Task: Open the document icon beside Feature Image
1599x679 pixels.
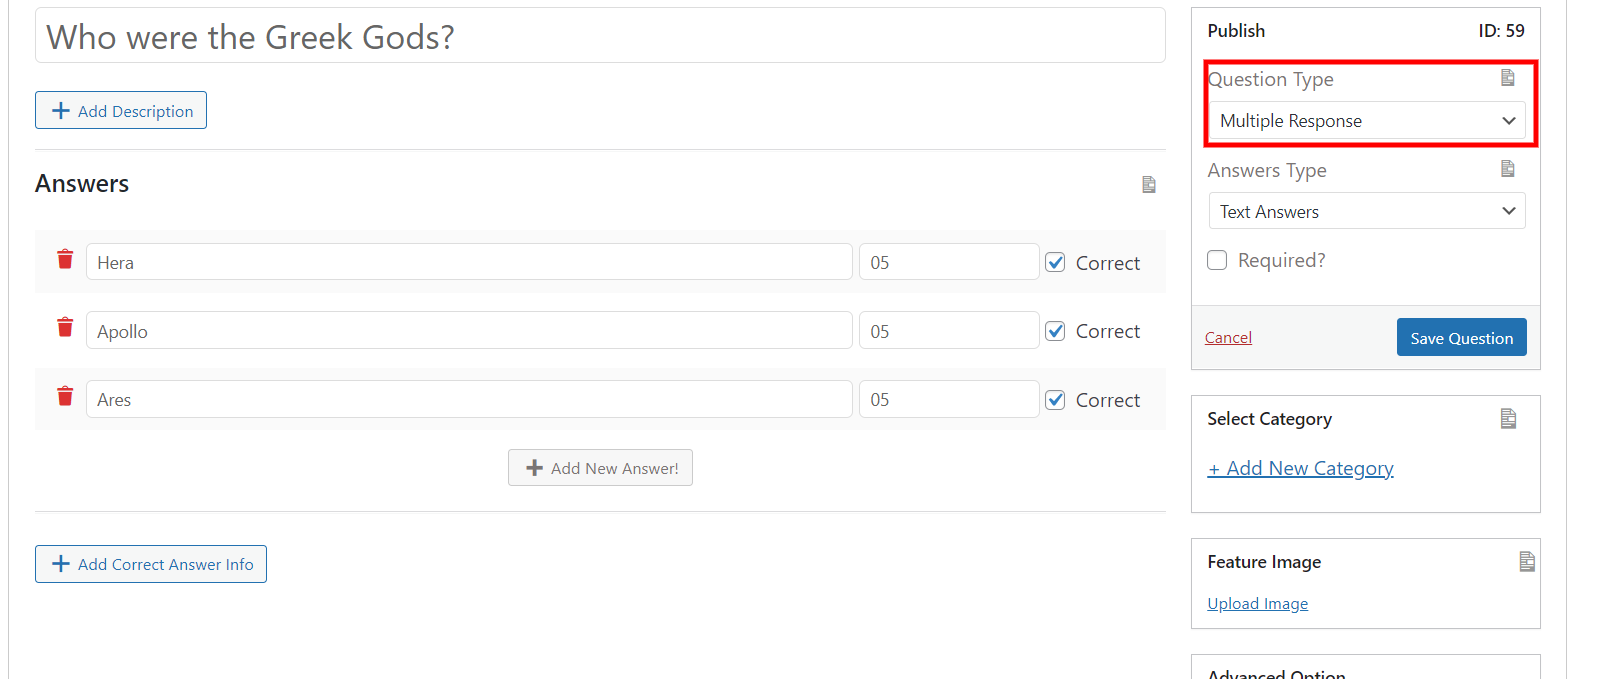Action: (x=1527, y=562)
